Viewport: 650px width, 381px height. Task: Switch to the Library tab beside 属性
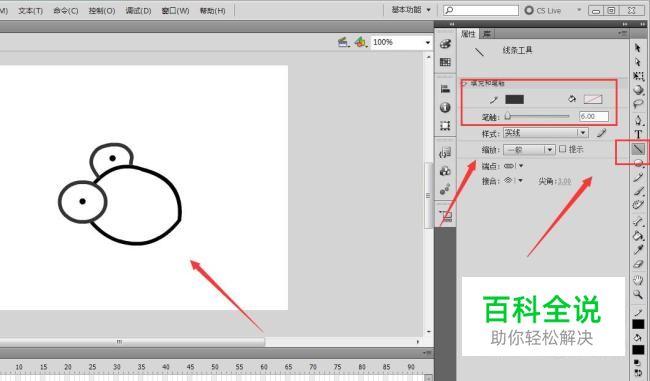click(487, 34)
